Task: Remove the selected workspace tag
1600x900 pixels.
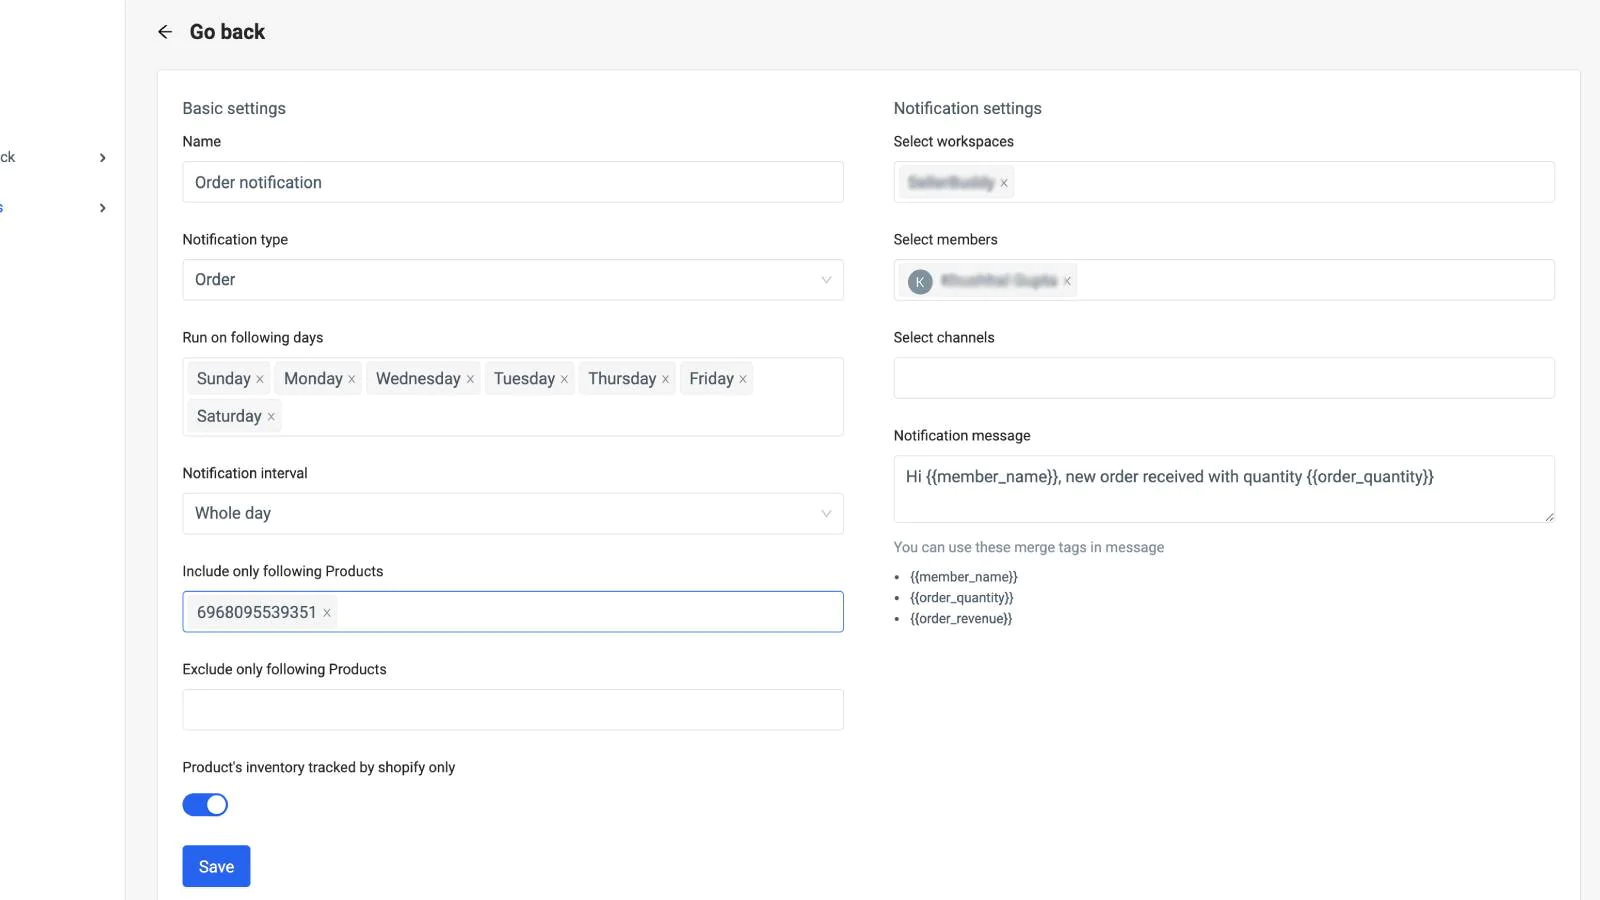Action: [1004, 183]
